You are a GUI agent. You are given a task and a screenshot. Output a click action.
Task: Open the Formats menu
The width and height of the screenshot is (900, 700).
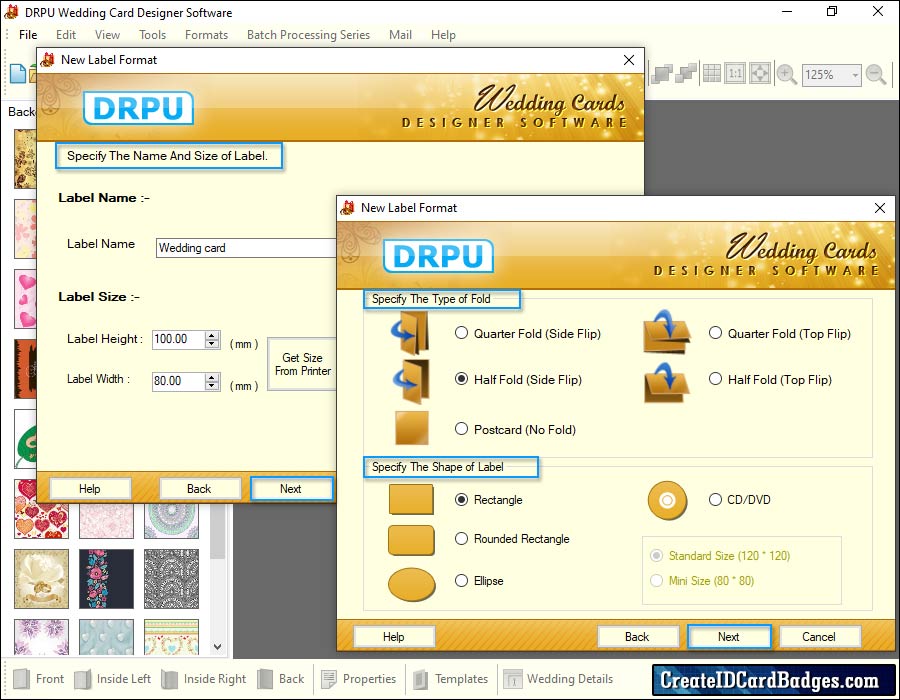click(x=206, y=35)
